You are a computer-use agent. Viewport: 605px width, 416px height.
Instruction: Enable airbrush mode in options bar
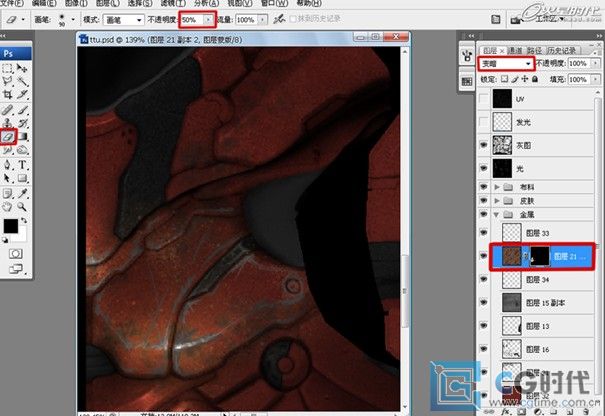[x=279, y=19]
